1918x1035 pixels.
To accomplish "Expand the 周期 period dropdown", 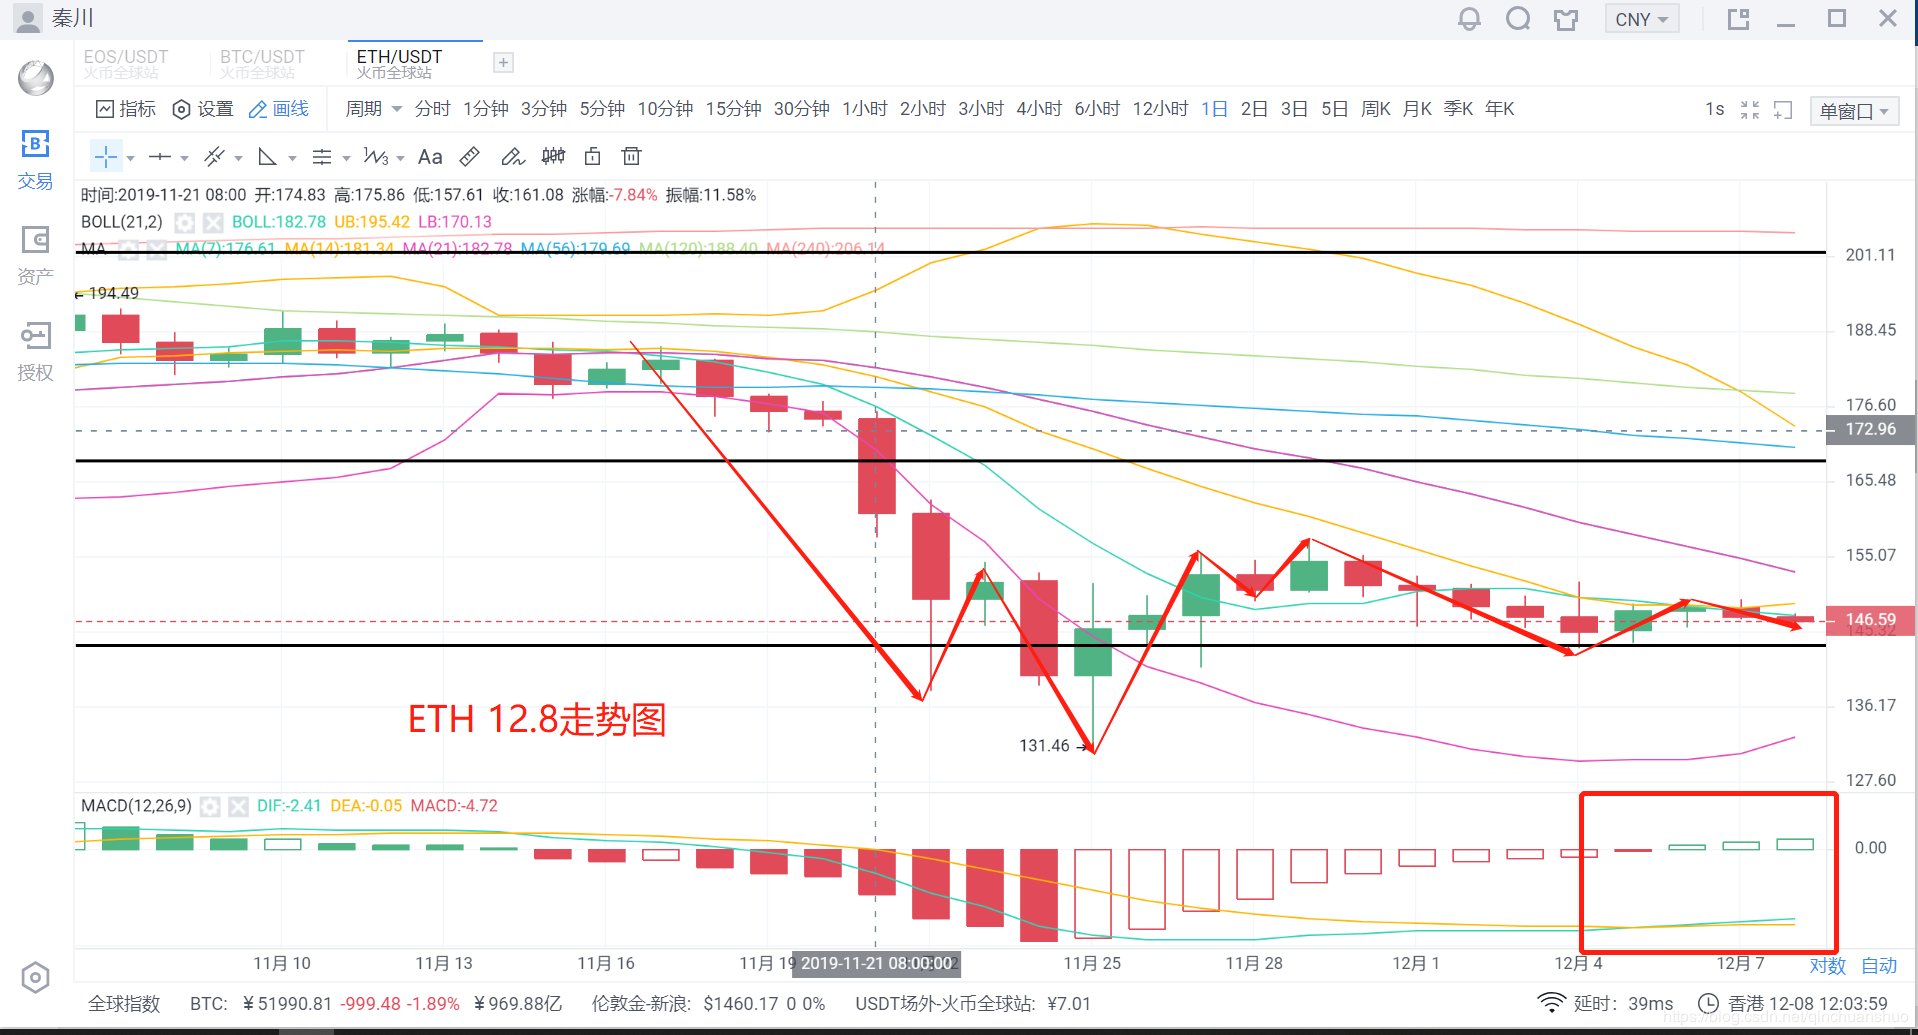I will click(373, 109).
